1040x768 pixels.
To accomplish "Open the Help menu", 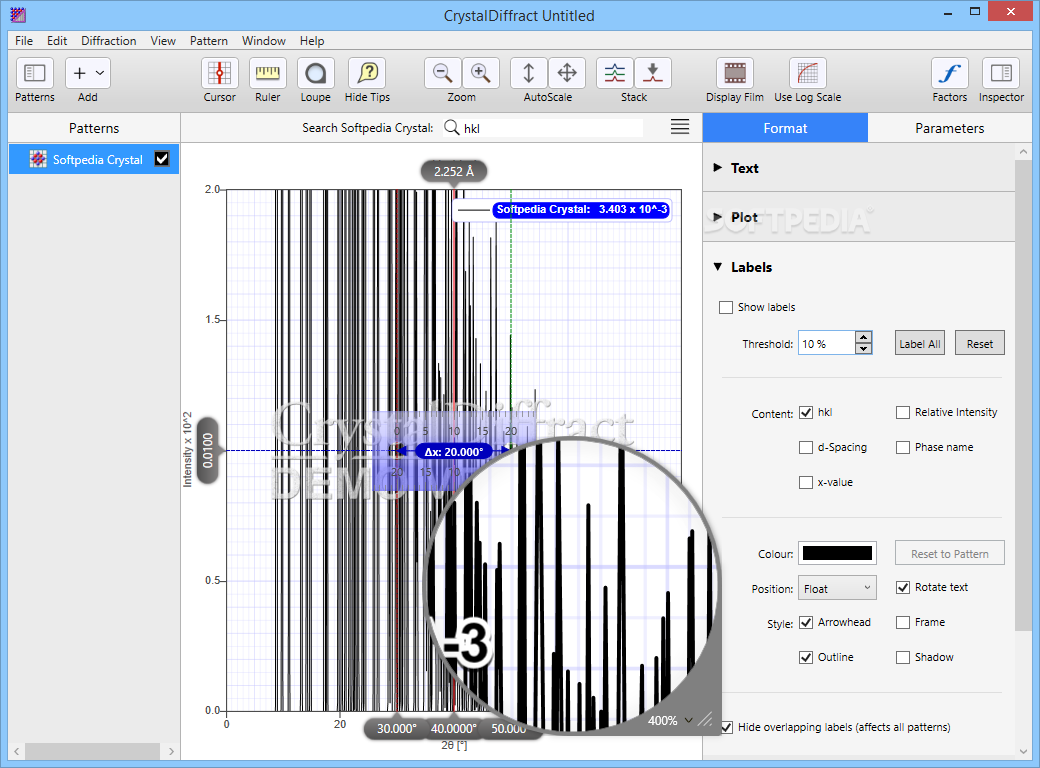I will [312, 40].
